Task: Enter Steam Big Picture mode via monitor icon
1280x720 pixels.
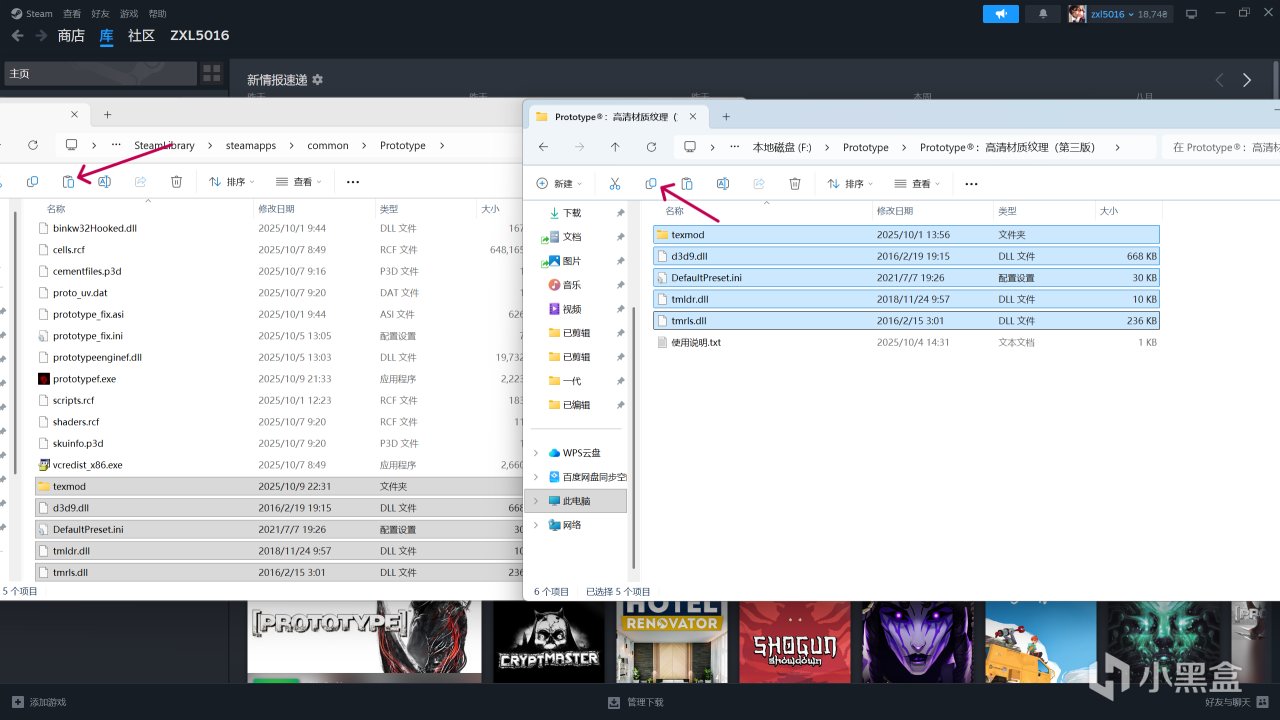Action: click(1191, 14)
